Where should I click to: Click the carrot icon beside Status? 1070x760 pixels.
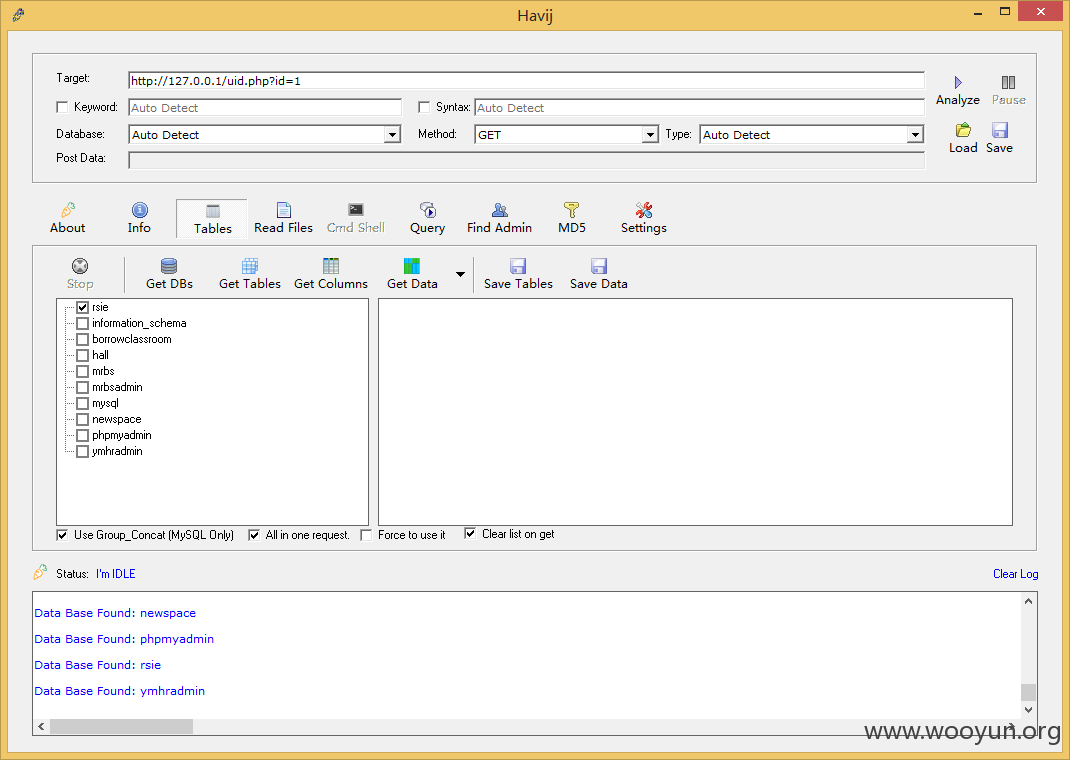pos(40,572)
